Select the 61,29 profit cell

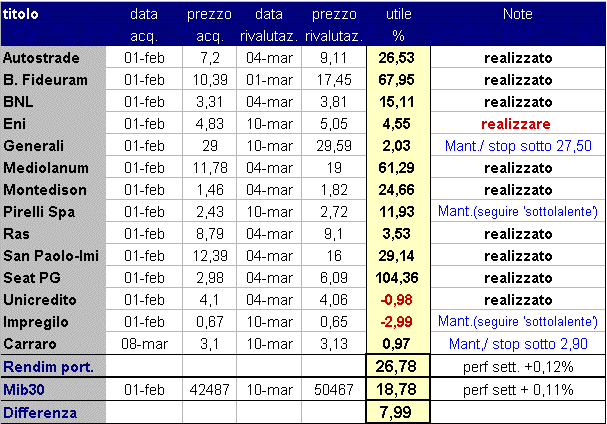pos(396,168)
